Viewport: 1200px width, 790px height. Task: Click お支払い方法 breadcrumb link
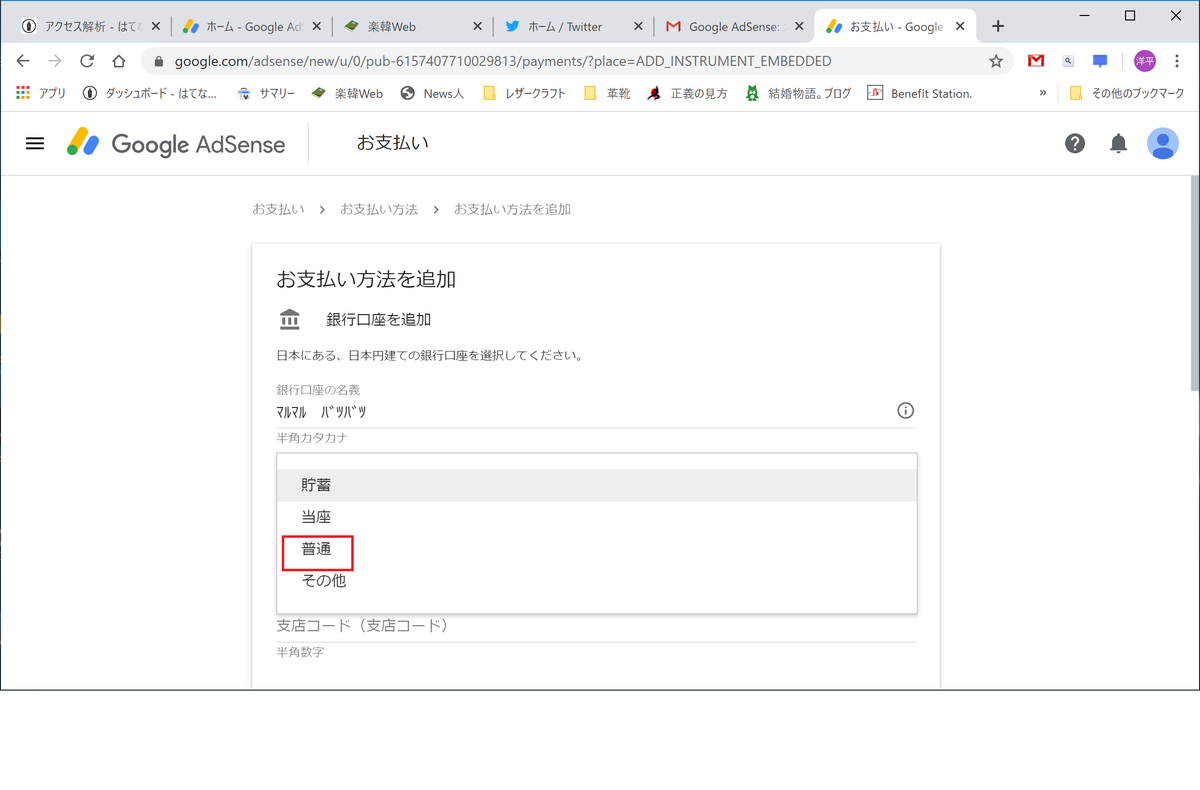(x=379, y=209)
